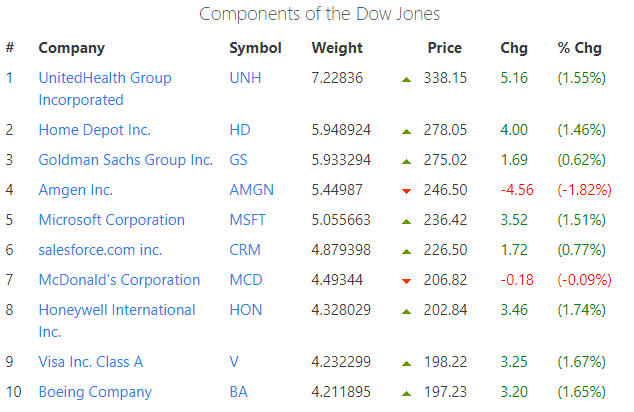Image resolution: width=634 pixels, height=412 pixels.
Task: Click the Company column header
Action: (x=71, y=48)
